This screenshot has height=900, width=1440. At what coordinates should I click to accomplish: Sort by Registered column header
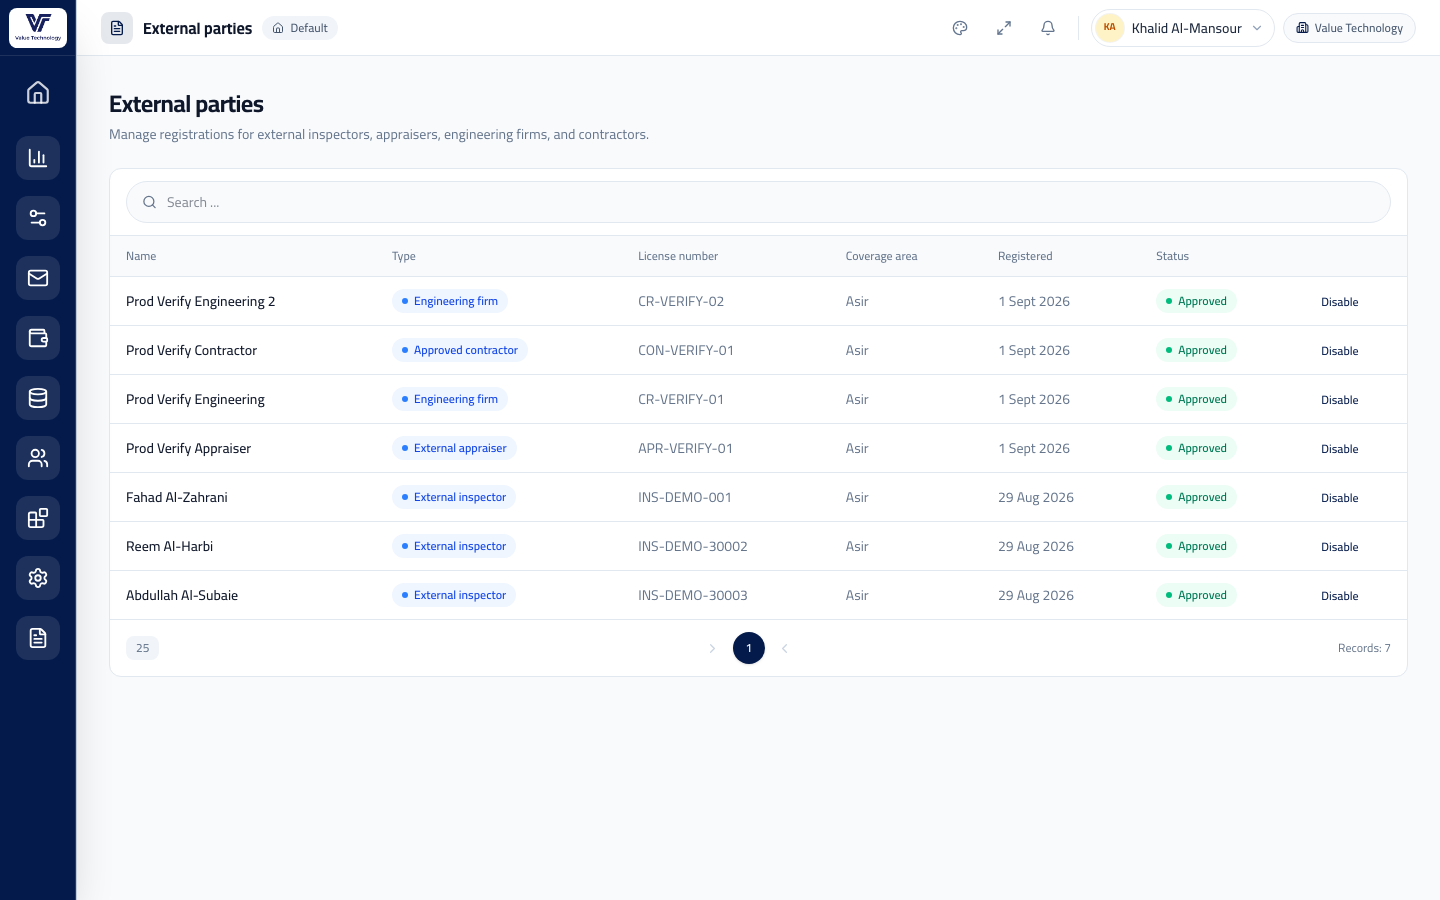pos(1025,256)
